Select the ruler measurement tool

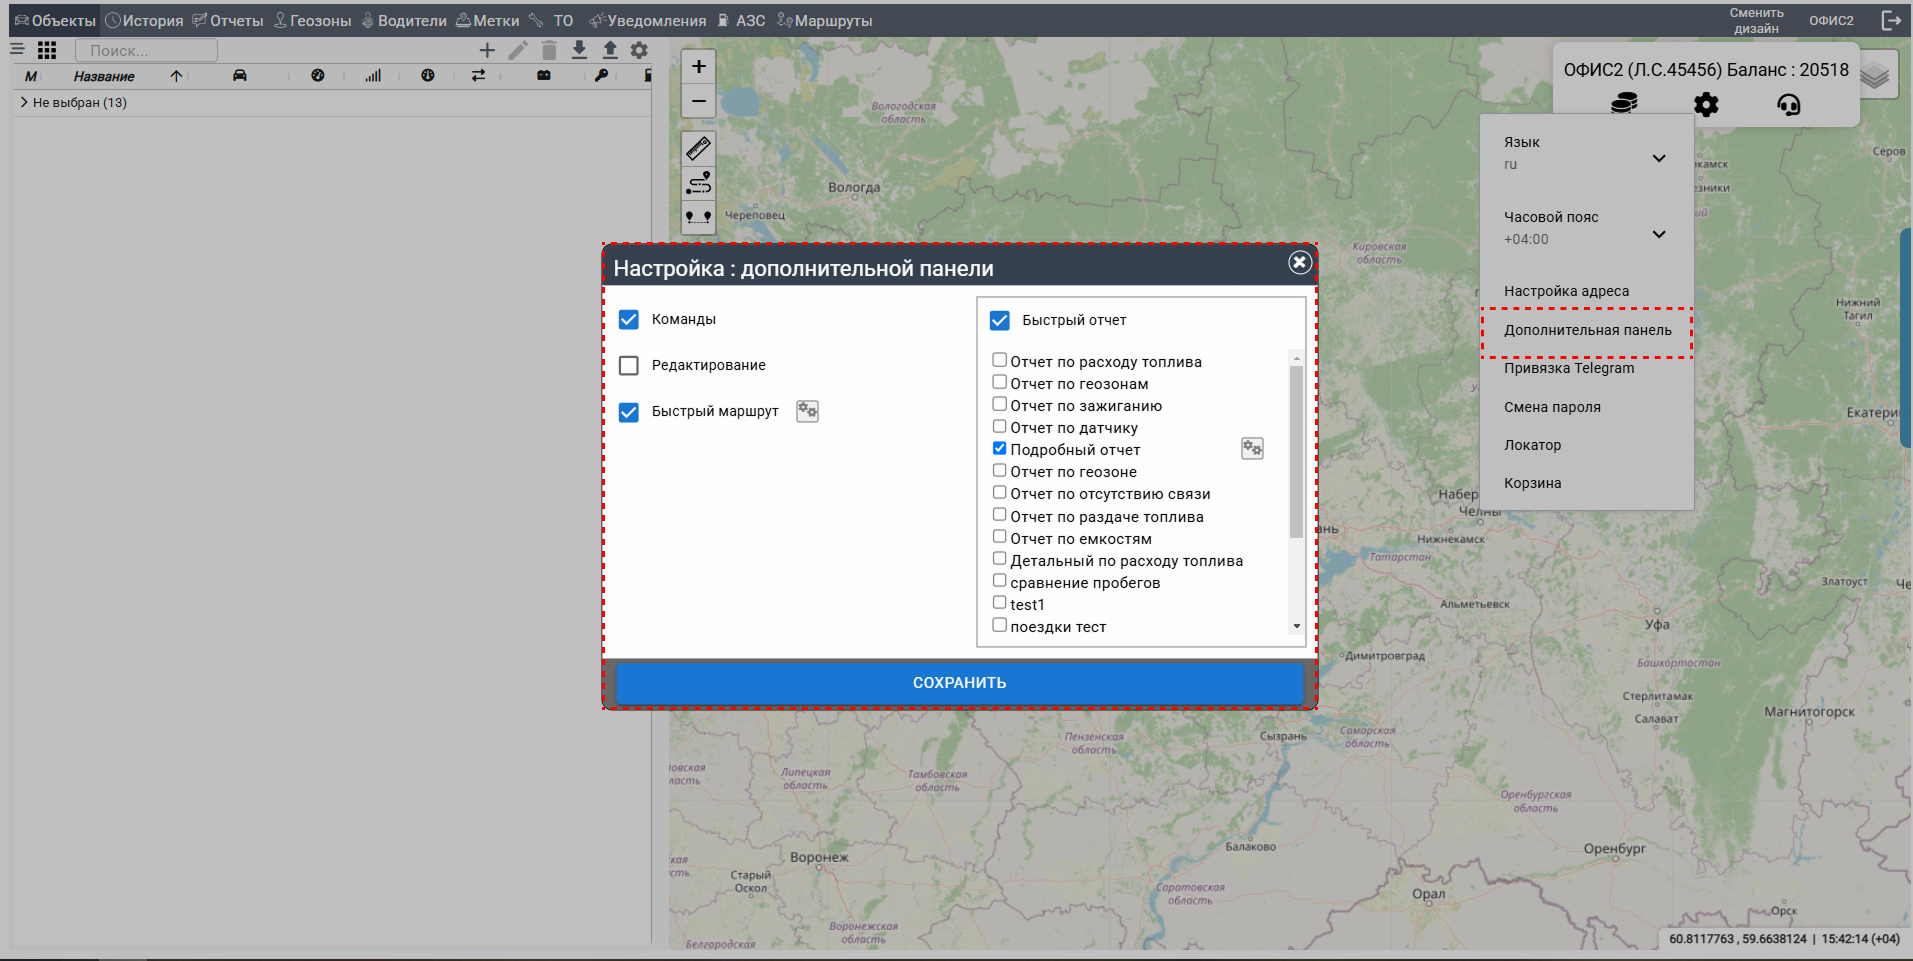click(698, 149)
